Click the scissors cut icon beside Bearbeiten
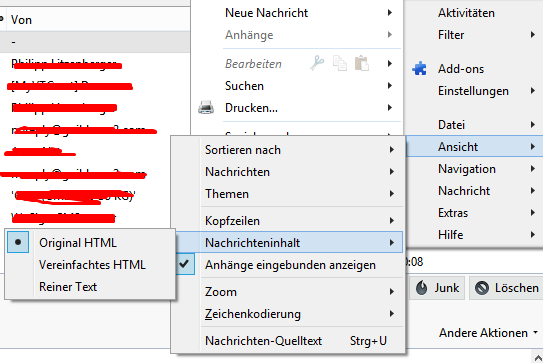 point(317,63)
